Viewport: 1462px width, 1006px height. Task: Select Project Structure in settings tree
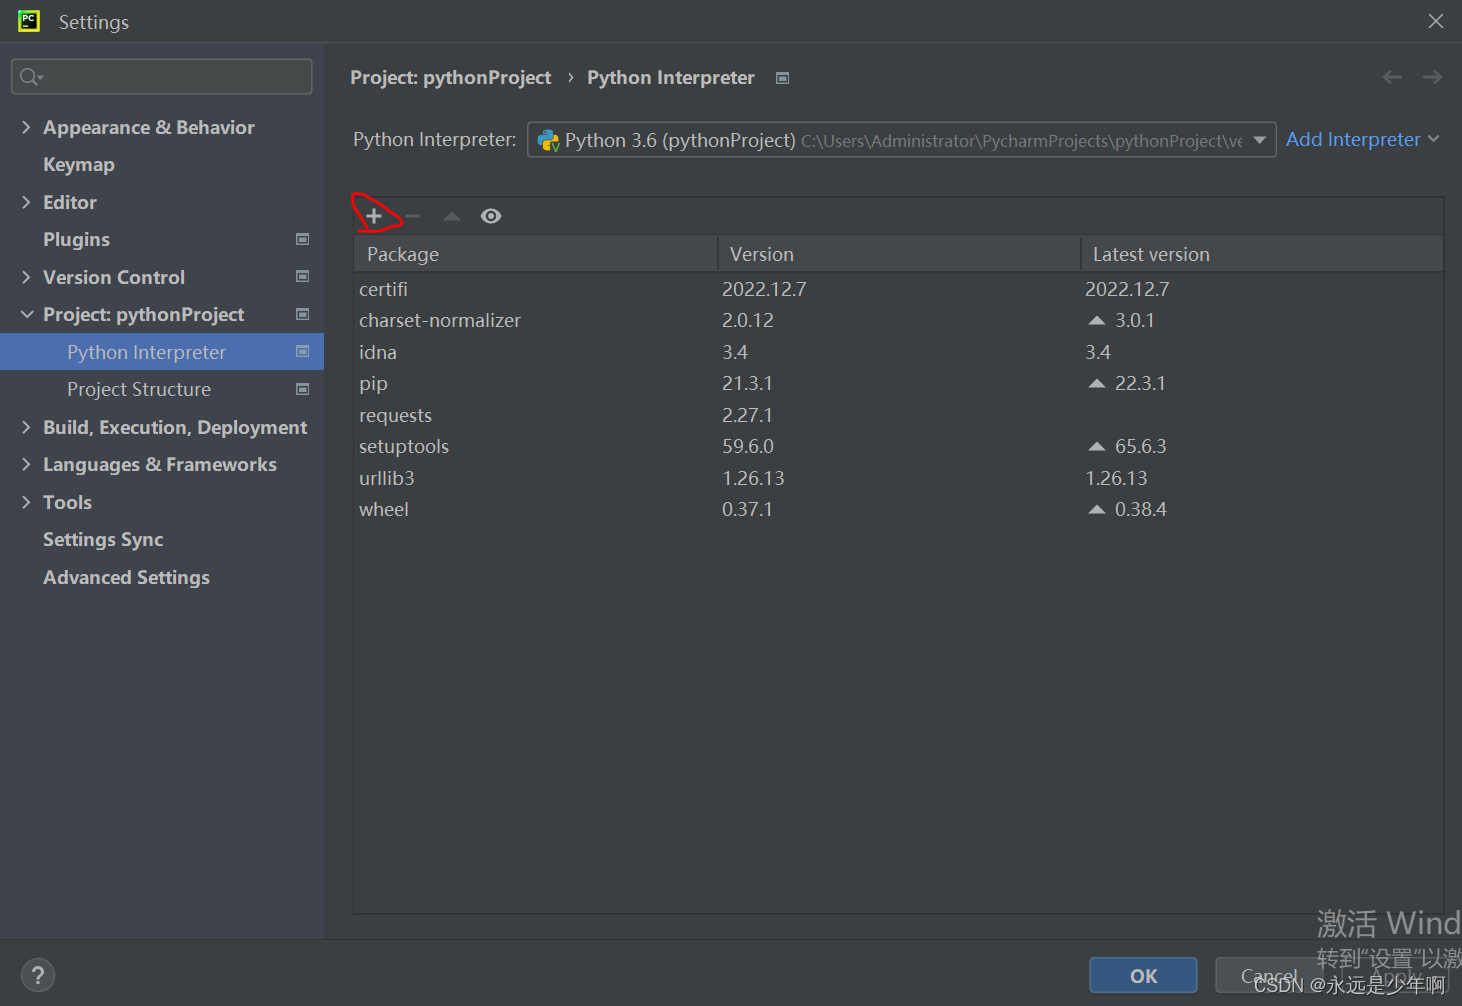click(x=162, y=389)
